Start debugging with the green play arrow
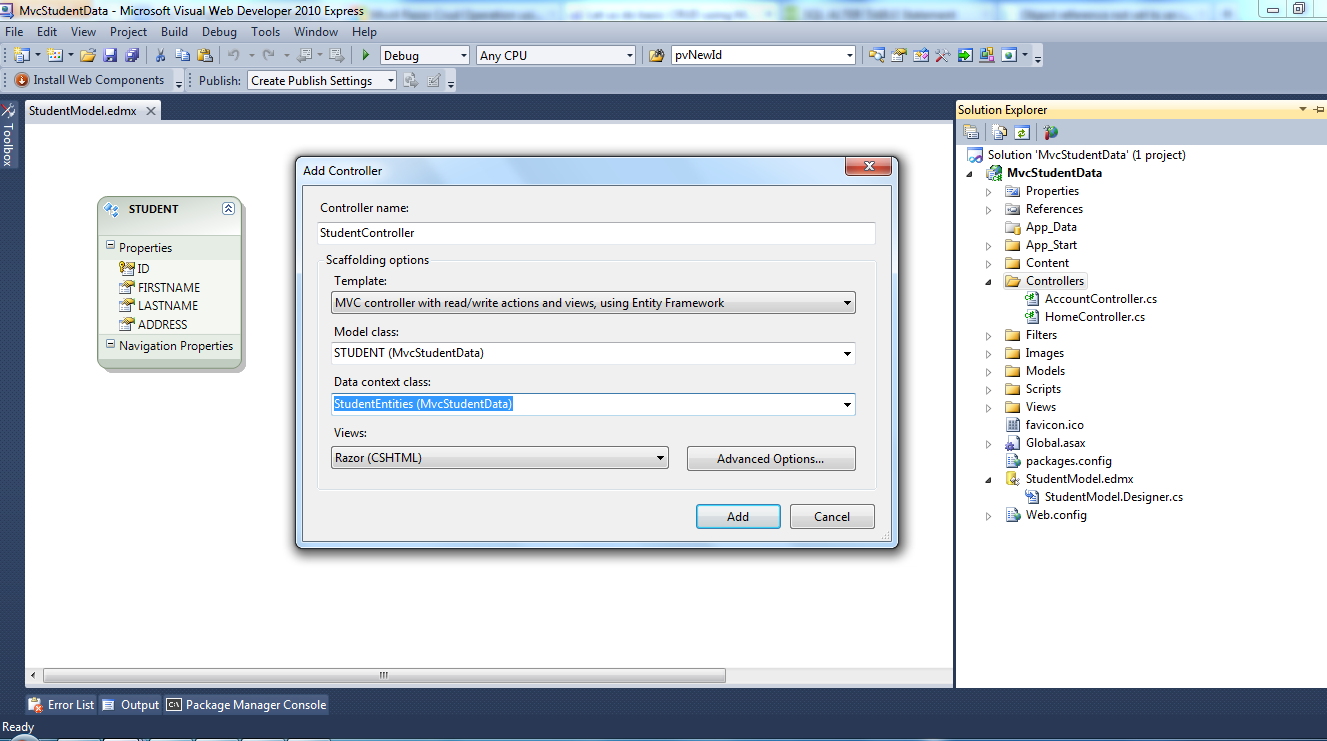Screen dimensions: 1327x741 click(x=366, y=55)
